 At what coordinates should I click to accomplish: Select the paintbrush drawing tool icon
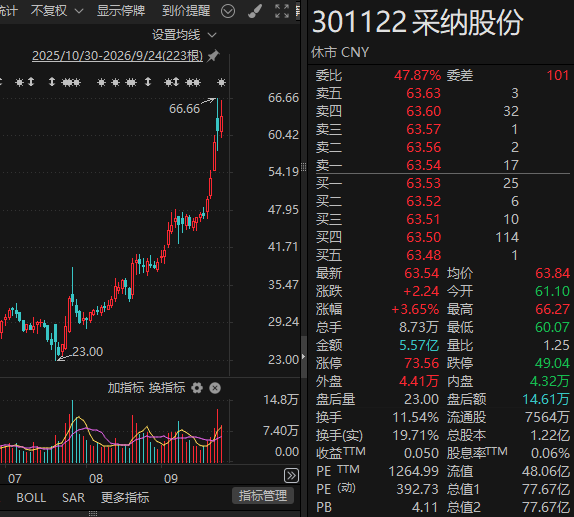tap(255, 11)
